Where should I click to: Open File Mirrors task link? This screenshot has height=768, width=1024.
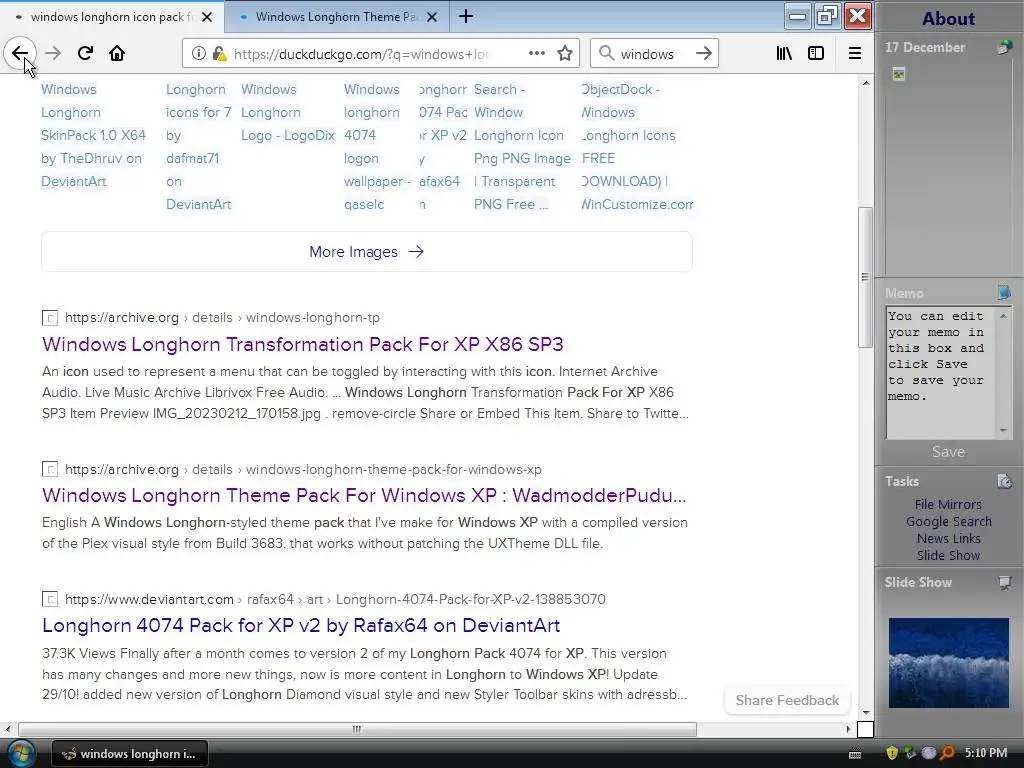(x=948, y=504)
